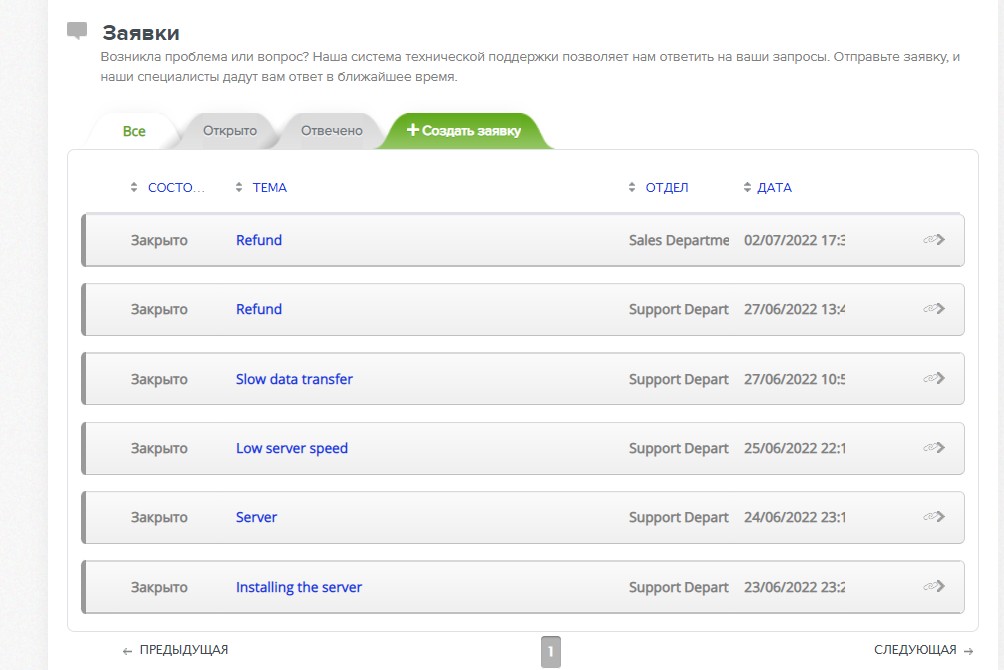The image size is (1004, 670).
Task: Select page 1 in the pagination
Action: point(551,651)
